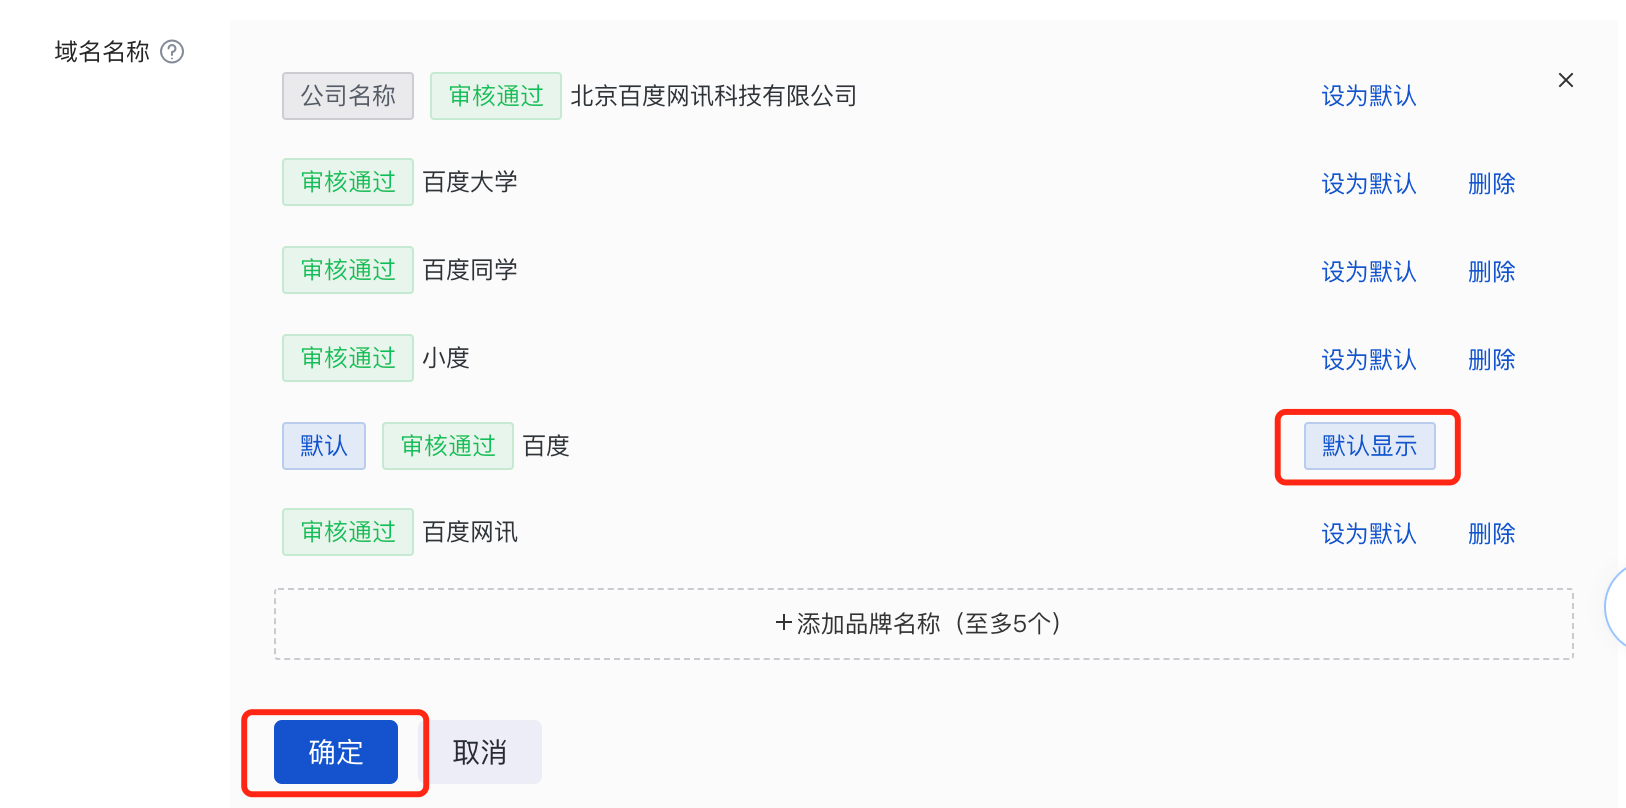
Task: Set 小度 as default
Action: (x=1369, y=360)
